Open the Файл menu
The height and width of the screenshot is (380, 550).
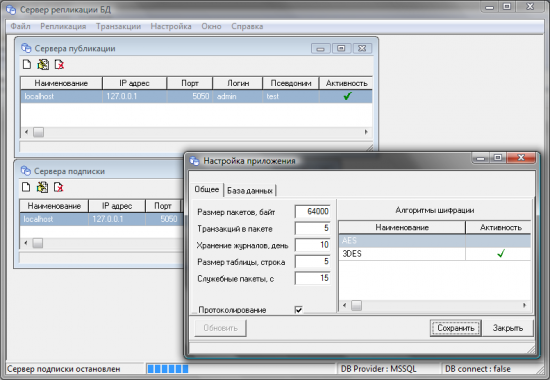coord(20,26)
